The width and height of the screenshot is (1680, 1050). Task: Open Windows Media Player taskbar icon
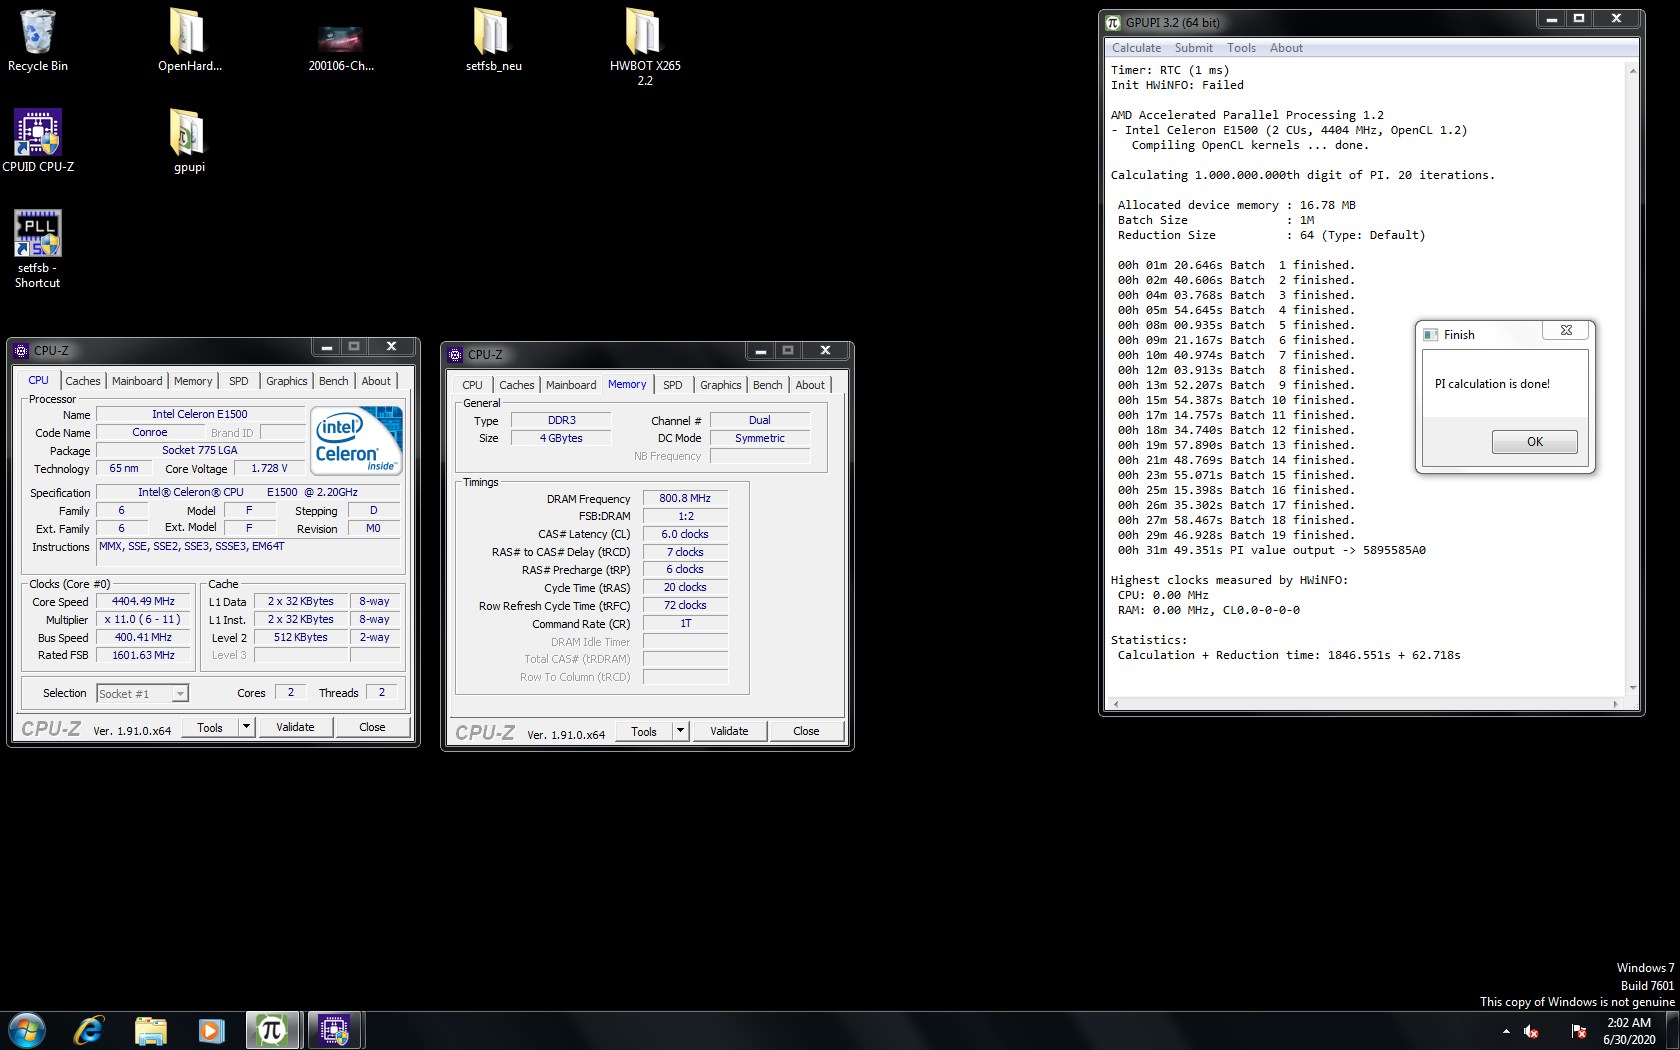pyautogui.click(x=211, y=1030)
